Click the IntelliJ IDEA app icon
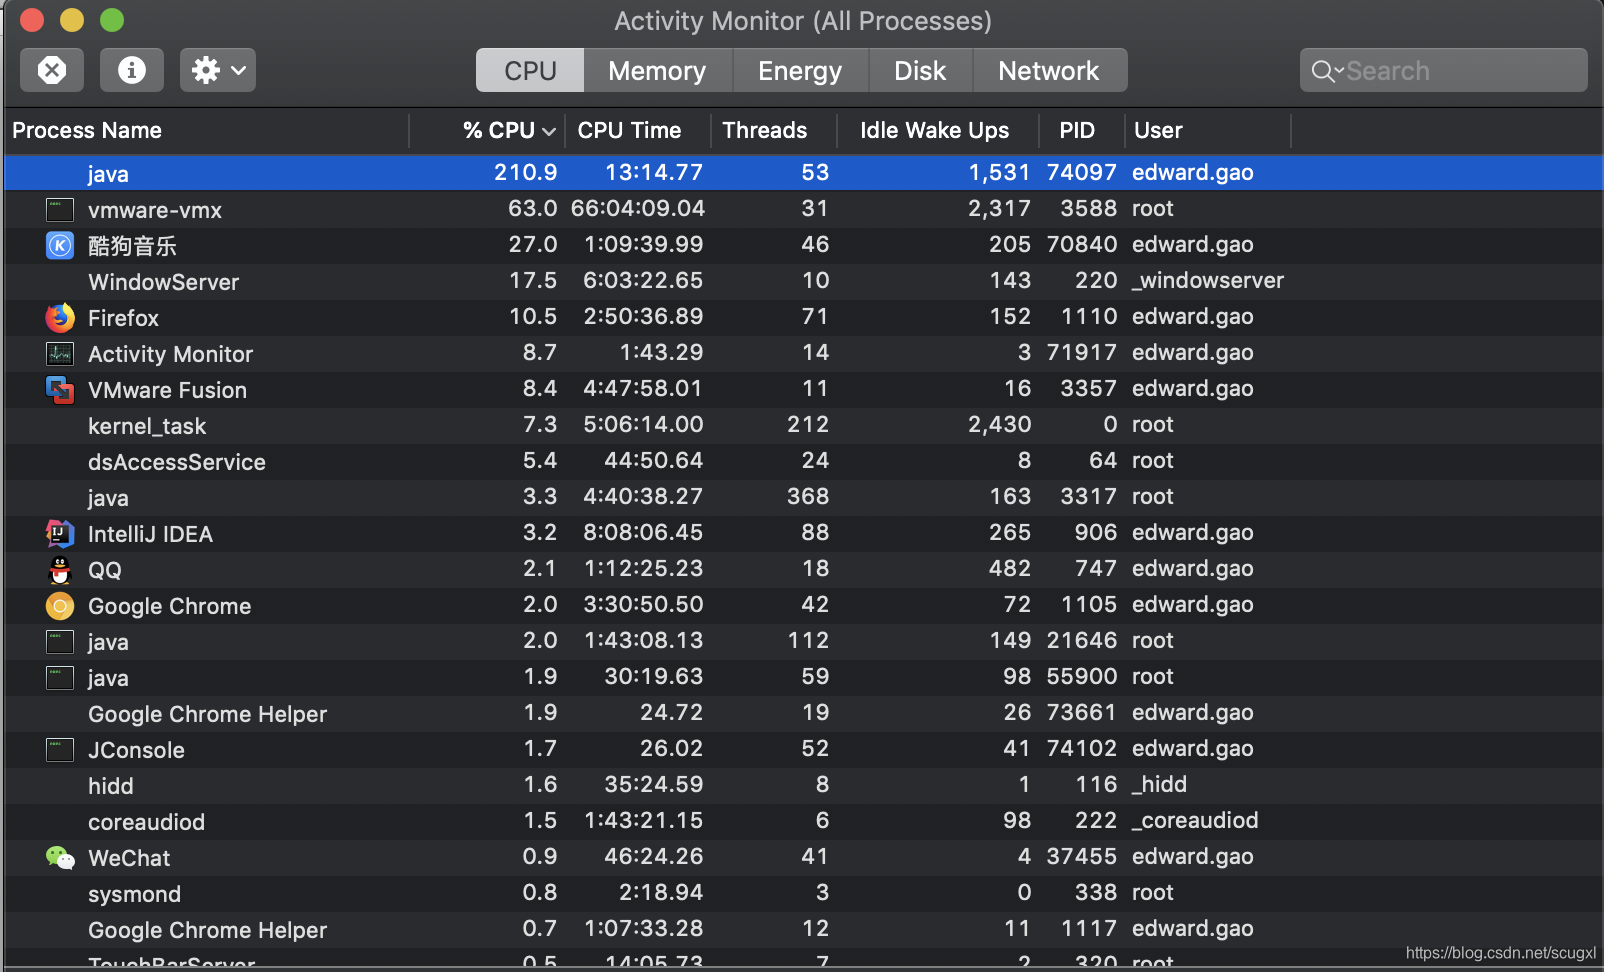Viewport: 1606px width, 972px height. pos(60,534)
